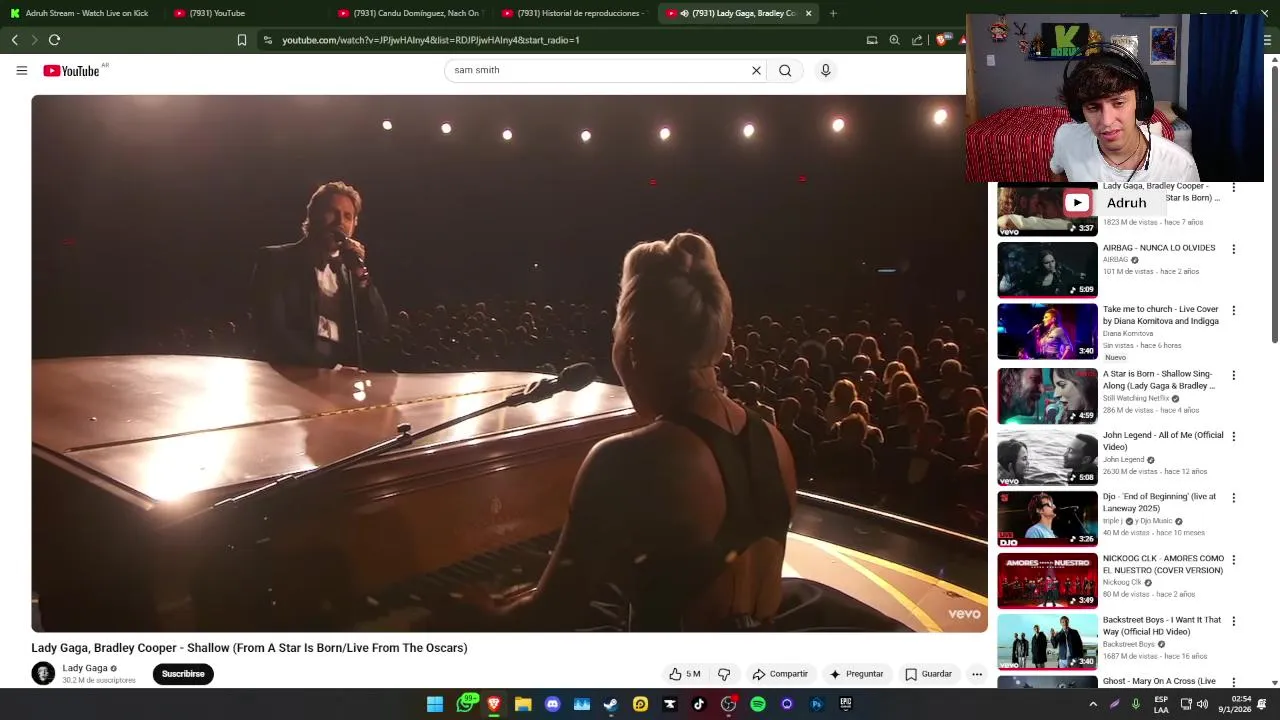Click the address bar URL
The height and width of the screenshot is (720, 1280).
click(431, 40)
